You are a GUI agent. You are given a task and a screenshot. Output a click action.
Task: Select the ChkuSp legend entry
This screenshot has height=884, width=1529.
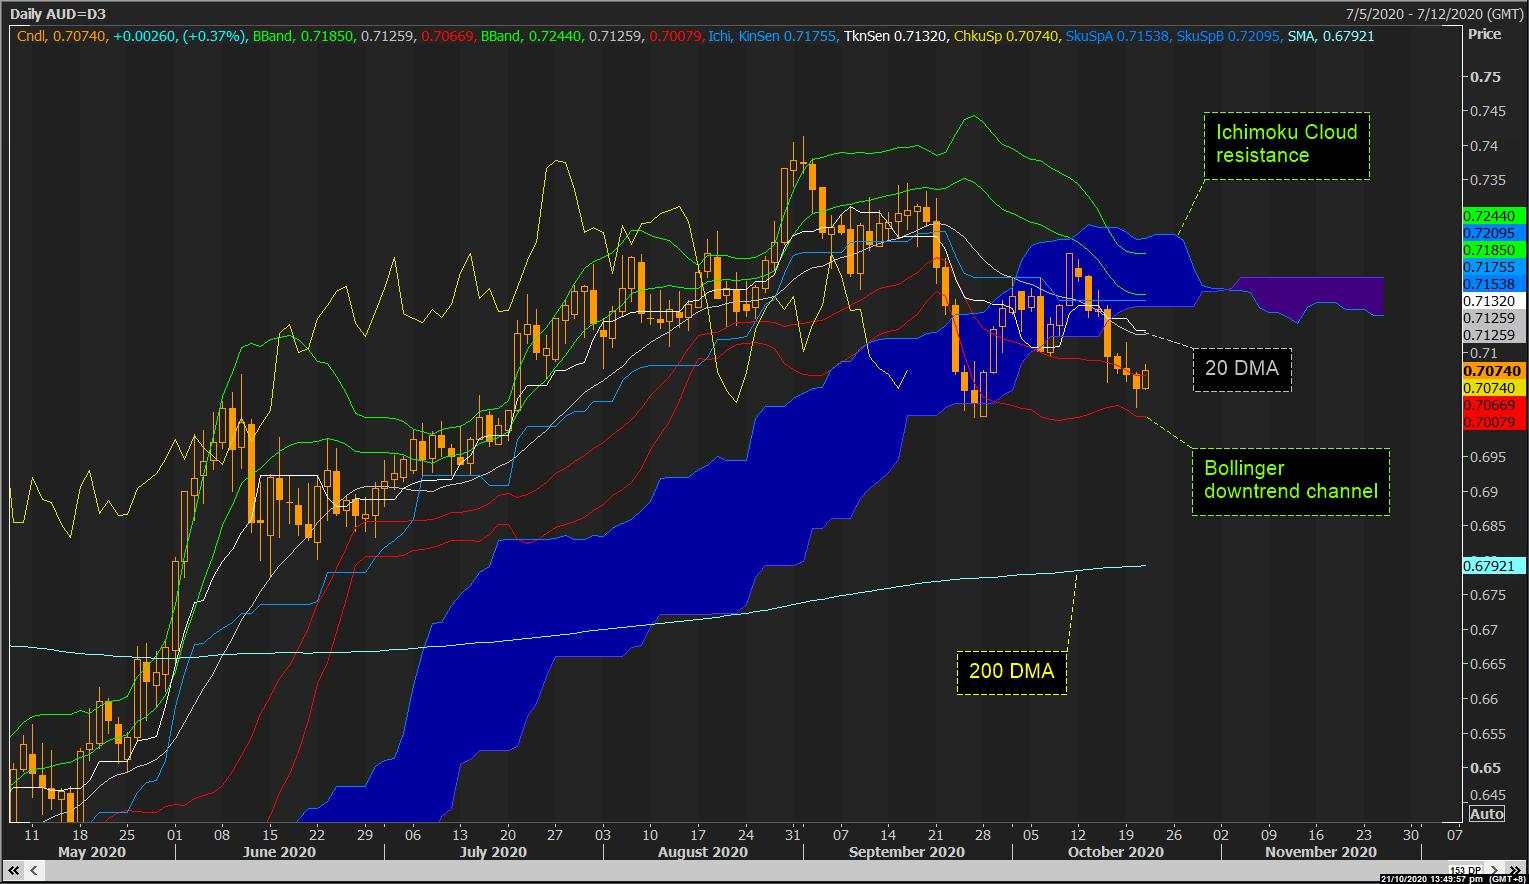1007,36
